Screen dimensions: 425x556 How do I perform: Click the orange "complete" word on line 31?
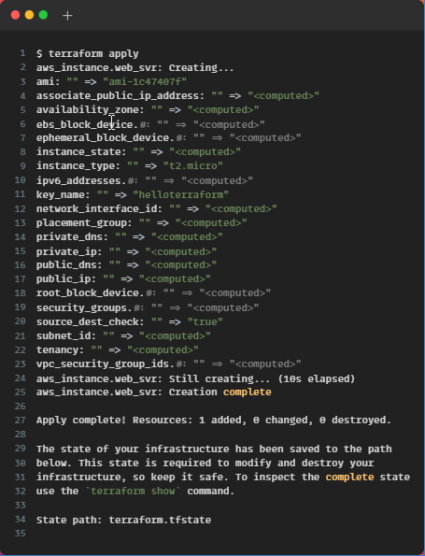tap(349, 477)
